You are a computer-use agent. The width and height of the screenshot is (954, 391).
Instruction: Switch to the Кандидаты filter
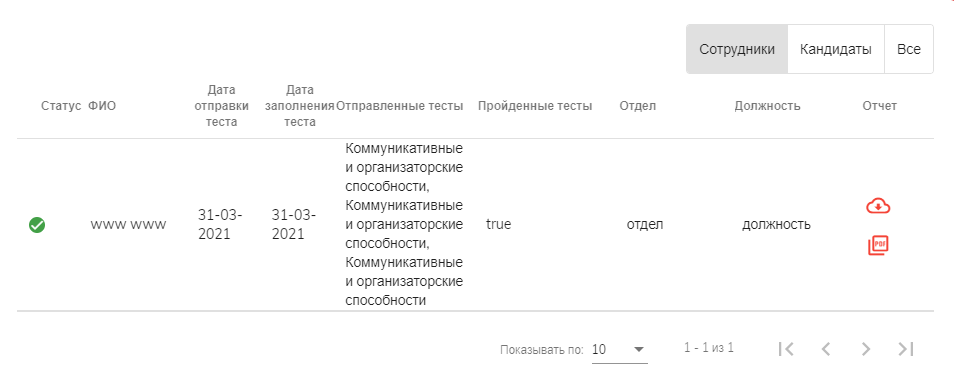835,49
